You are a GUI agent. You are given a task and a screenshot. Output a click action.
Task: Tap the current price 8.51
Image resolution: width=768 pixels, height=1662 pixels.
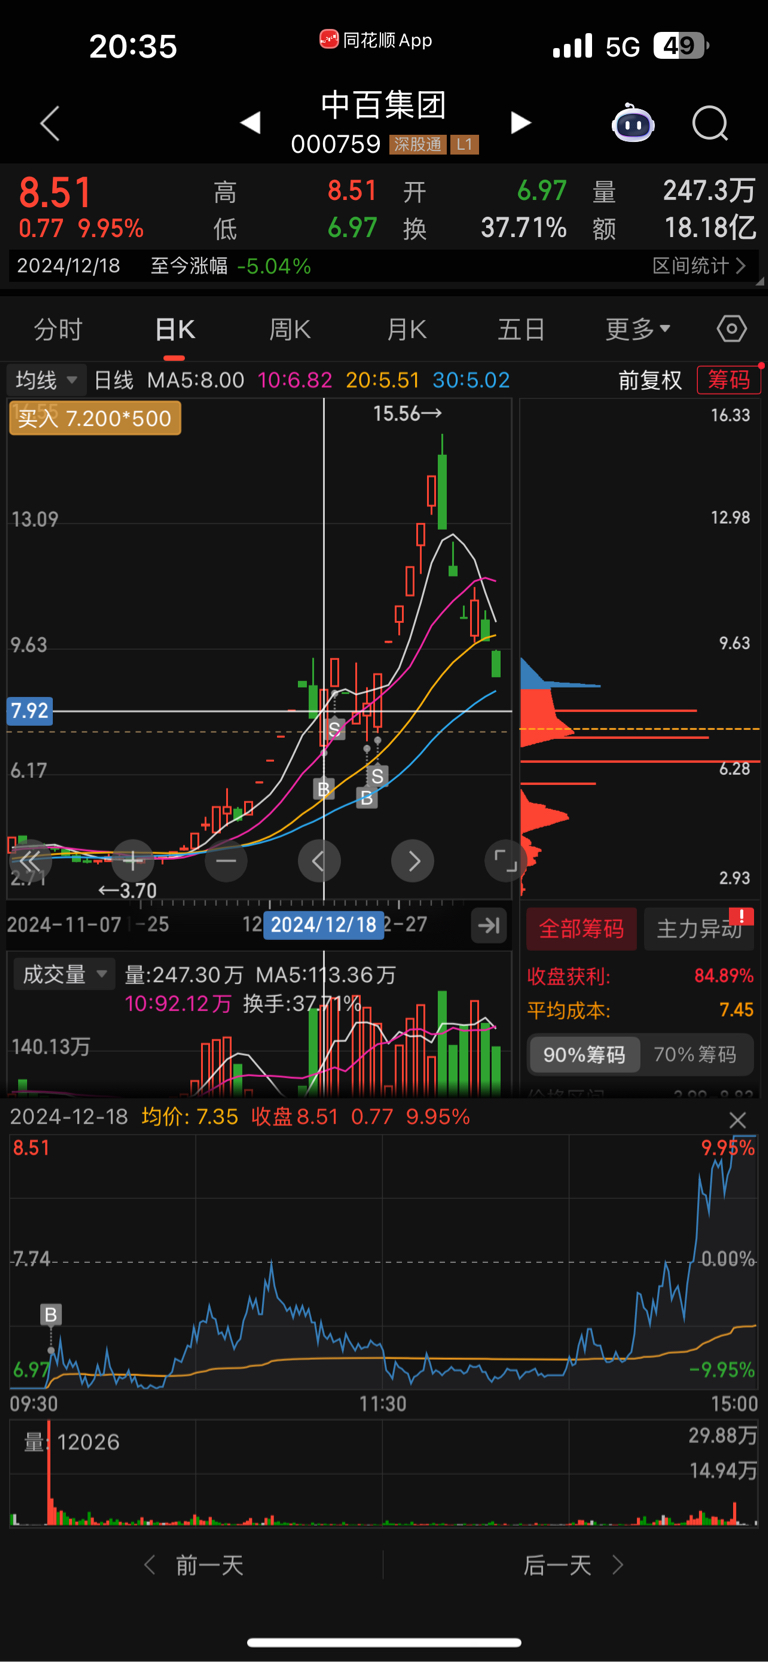click(x=55, y=192)
